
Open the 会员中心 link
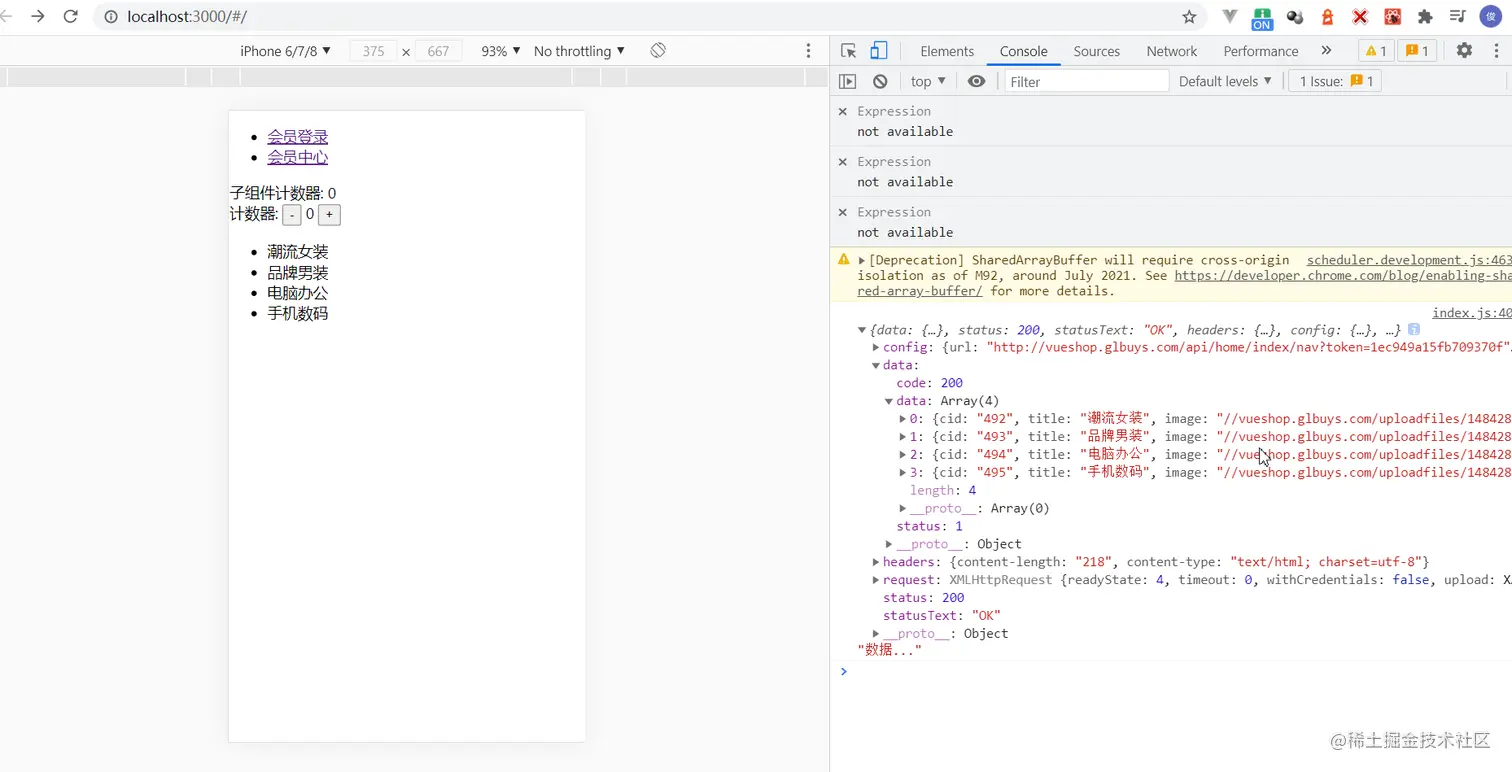click(297, 157)
